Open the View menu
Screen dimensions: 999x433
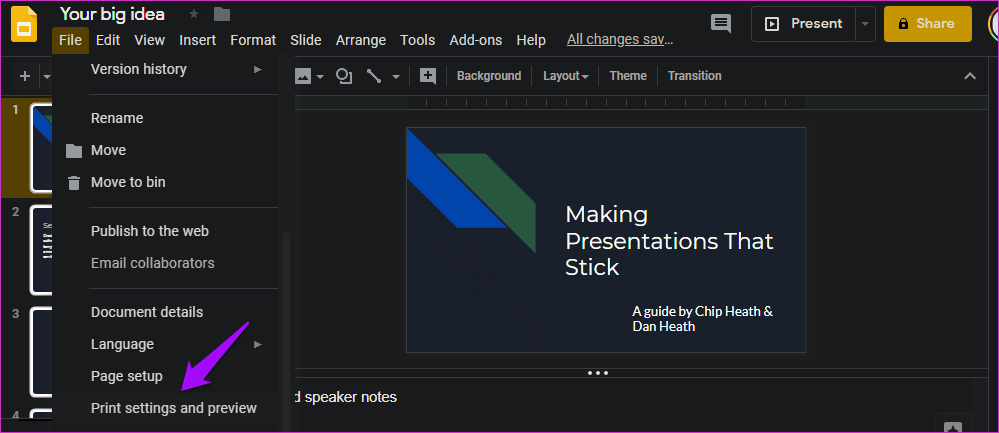150,40
